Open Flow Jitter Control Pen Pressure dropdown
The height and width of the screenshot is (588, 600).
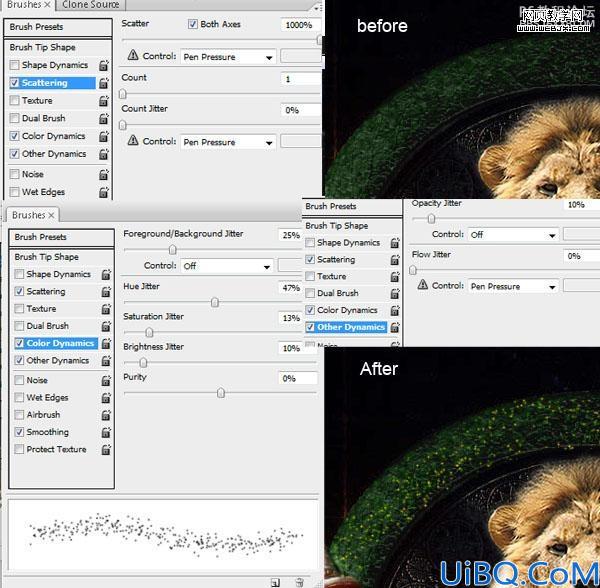[x=513, y=286]
